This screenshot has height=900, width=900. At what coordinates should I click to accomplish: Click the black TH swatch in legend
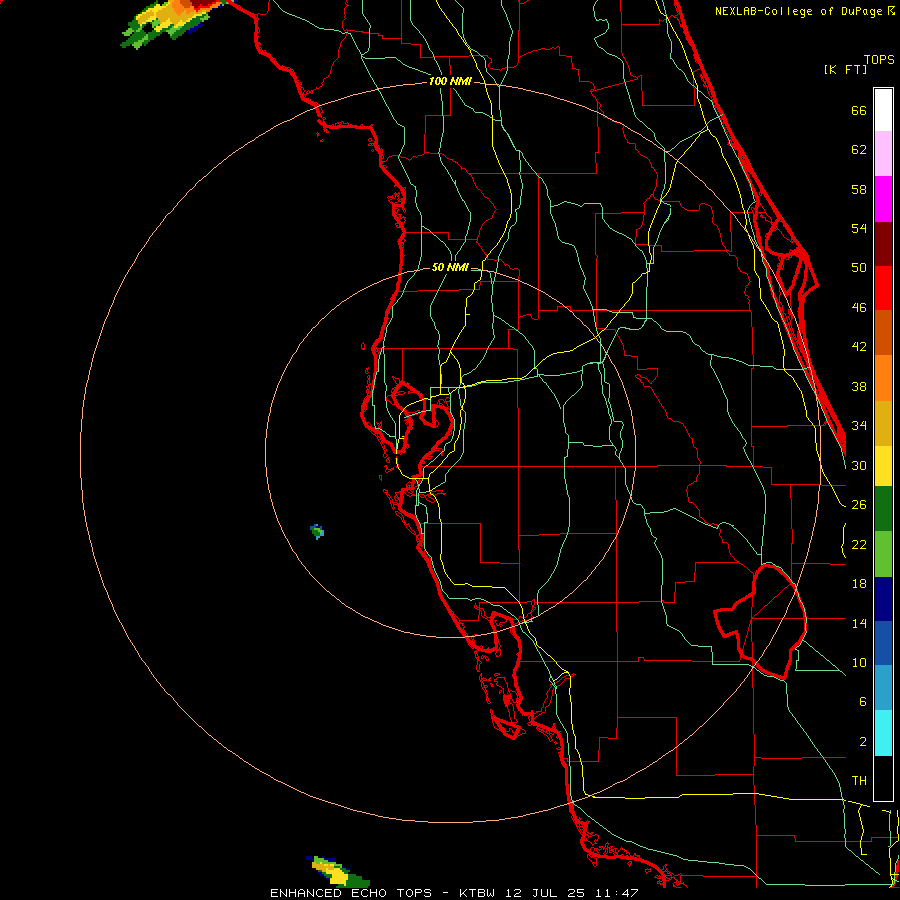pos(883,778)
